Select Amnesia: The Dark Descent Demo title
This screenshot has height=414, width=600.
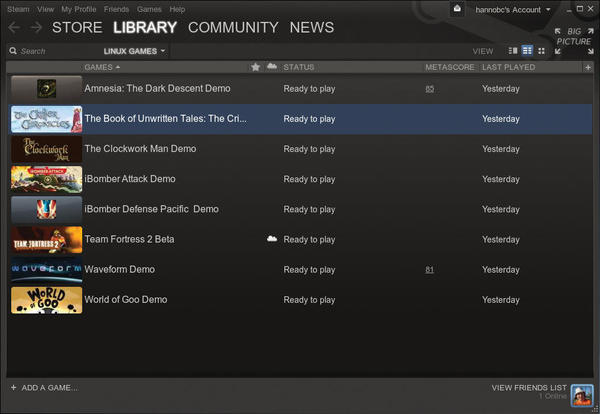point(157,88)
